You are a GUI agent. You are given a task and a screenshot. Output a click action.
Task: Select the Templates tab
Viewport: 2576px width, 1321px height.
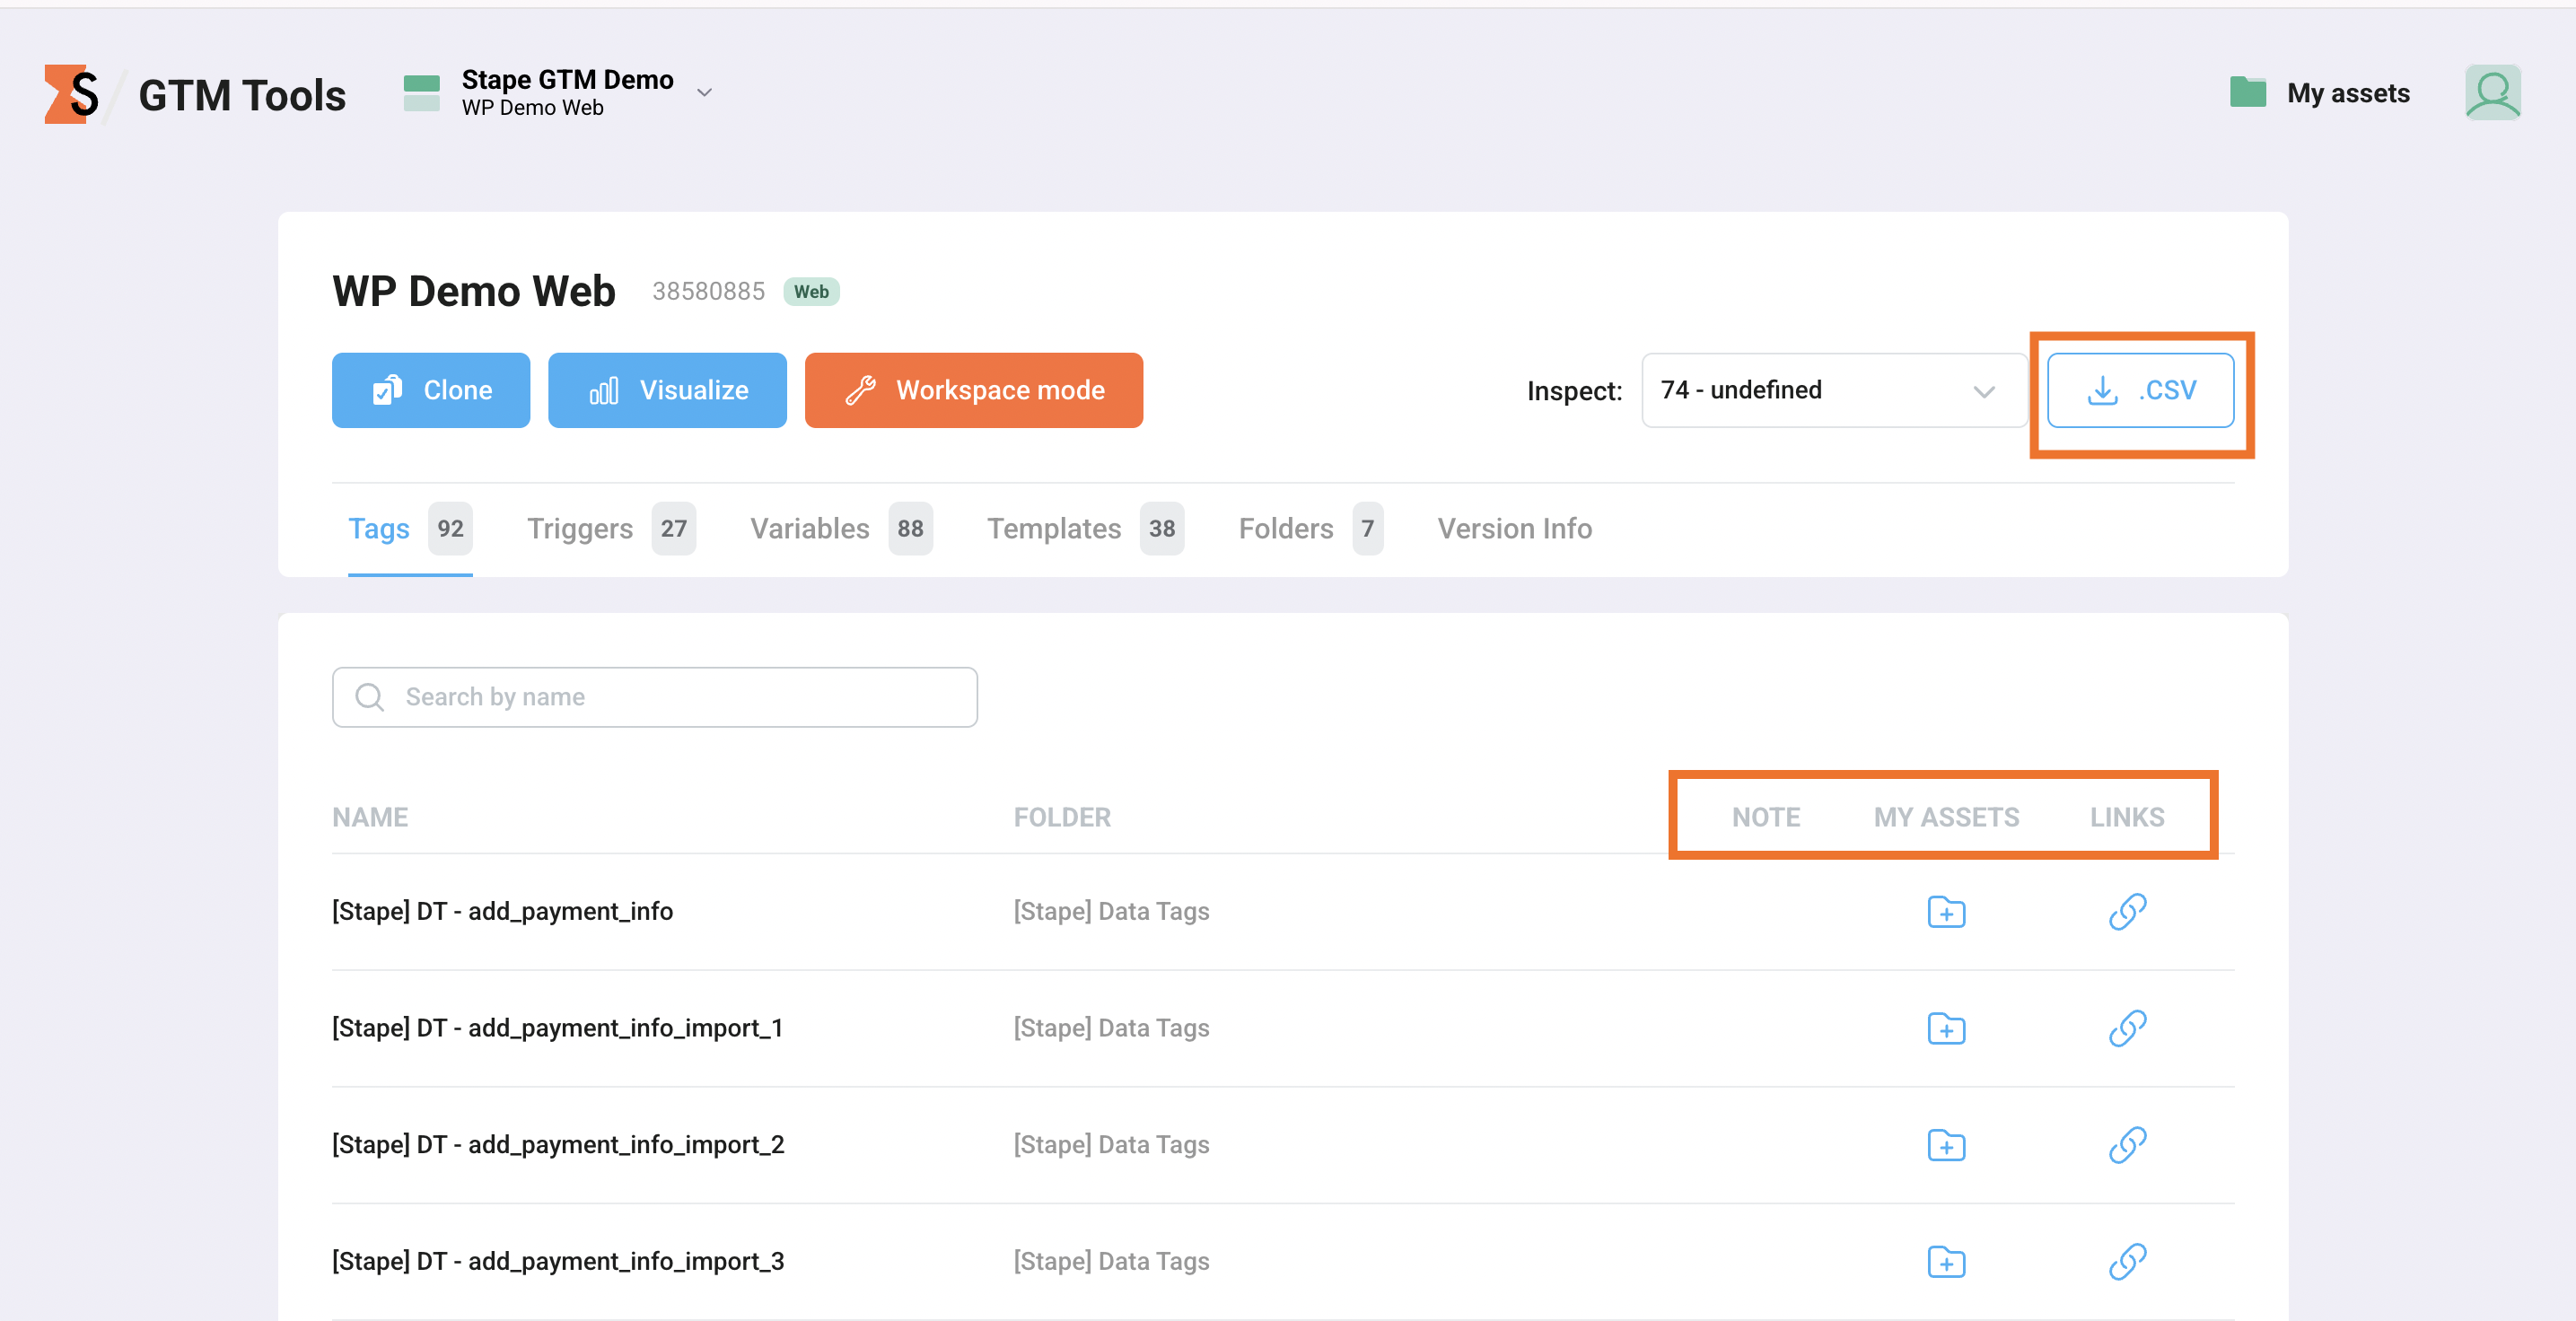(1085, 528)
